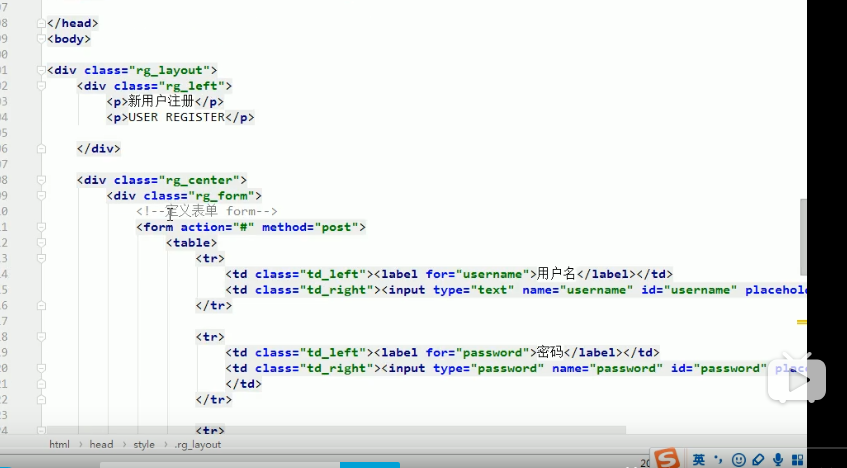Screen dimensions: 847x468
Task: Click the type="text" attribute
Action: 474,290
